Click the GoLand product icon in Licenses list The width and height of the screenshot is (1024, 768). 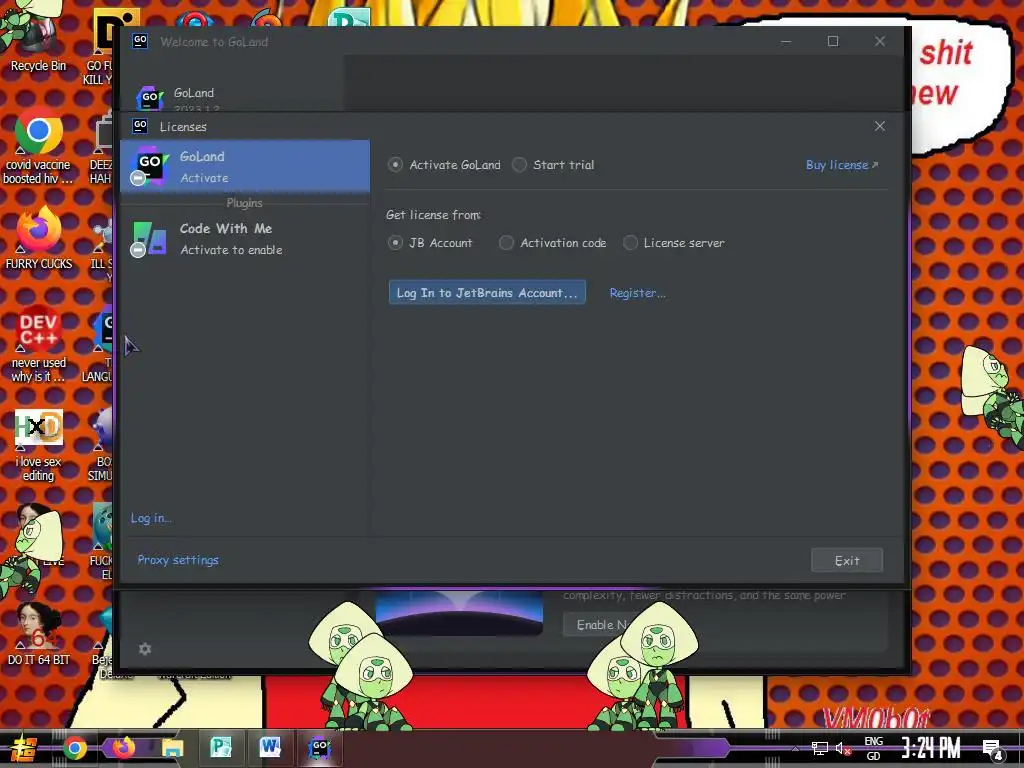(x=149, y=166)
